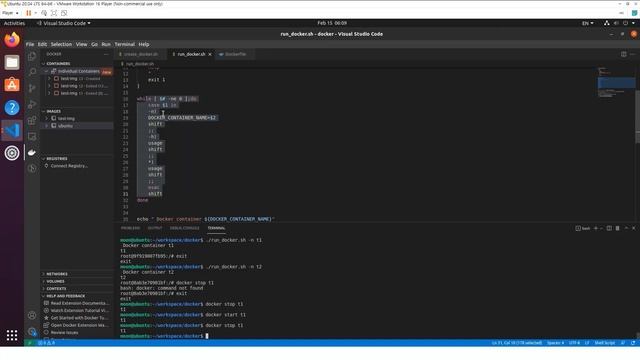
Task: Open Remote Explorer view in activity bar
Action: tap(32, 136)
